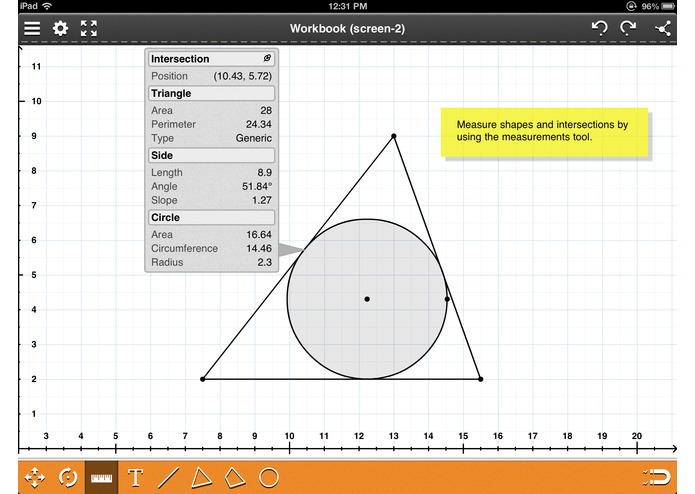Select the bottom-right triangle vertex
695x494 pixels.
[x=481, y=379]
